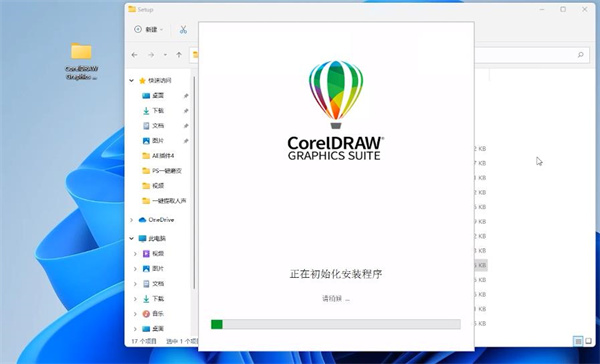Viewport: 600px width, 364px height.
Task: Click the pin icon beside 快速访问 文档
Action: (x=186, y=126)
